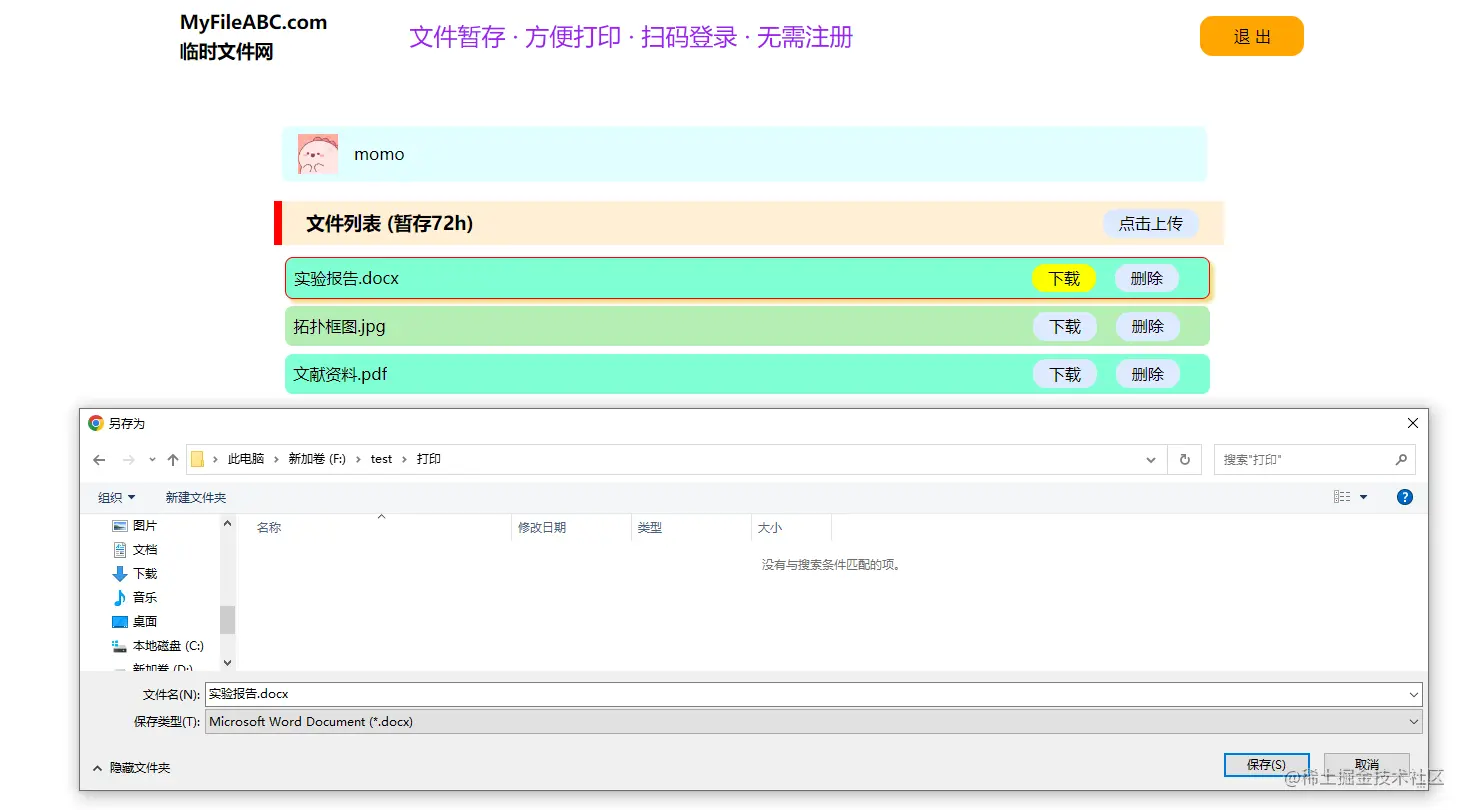Image resolution: width=1467 pixels, height=810 pixels.
Task: Click 打印 in the address path
Action: coord(429,459)
